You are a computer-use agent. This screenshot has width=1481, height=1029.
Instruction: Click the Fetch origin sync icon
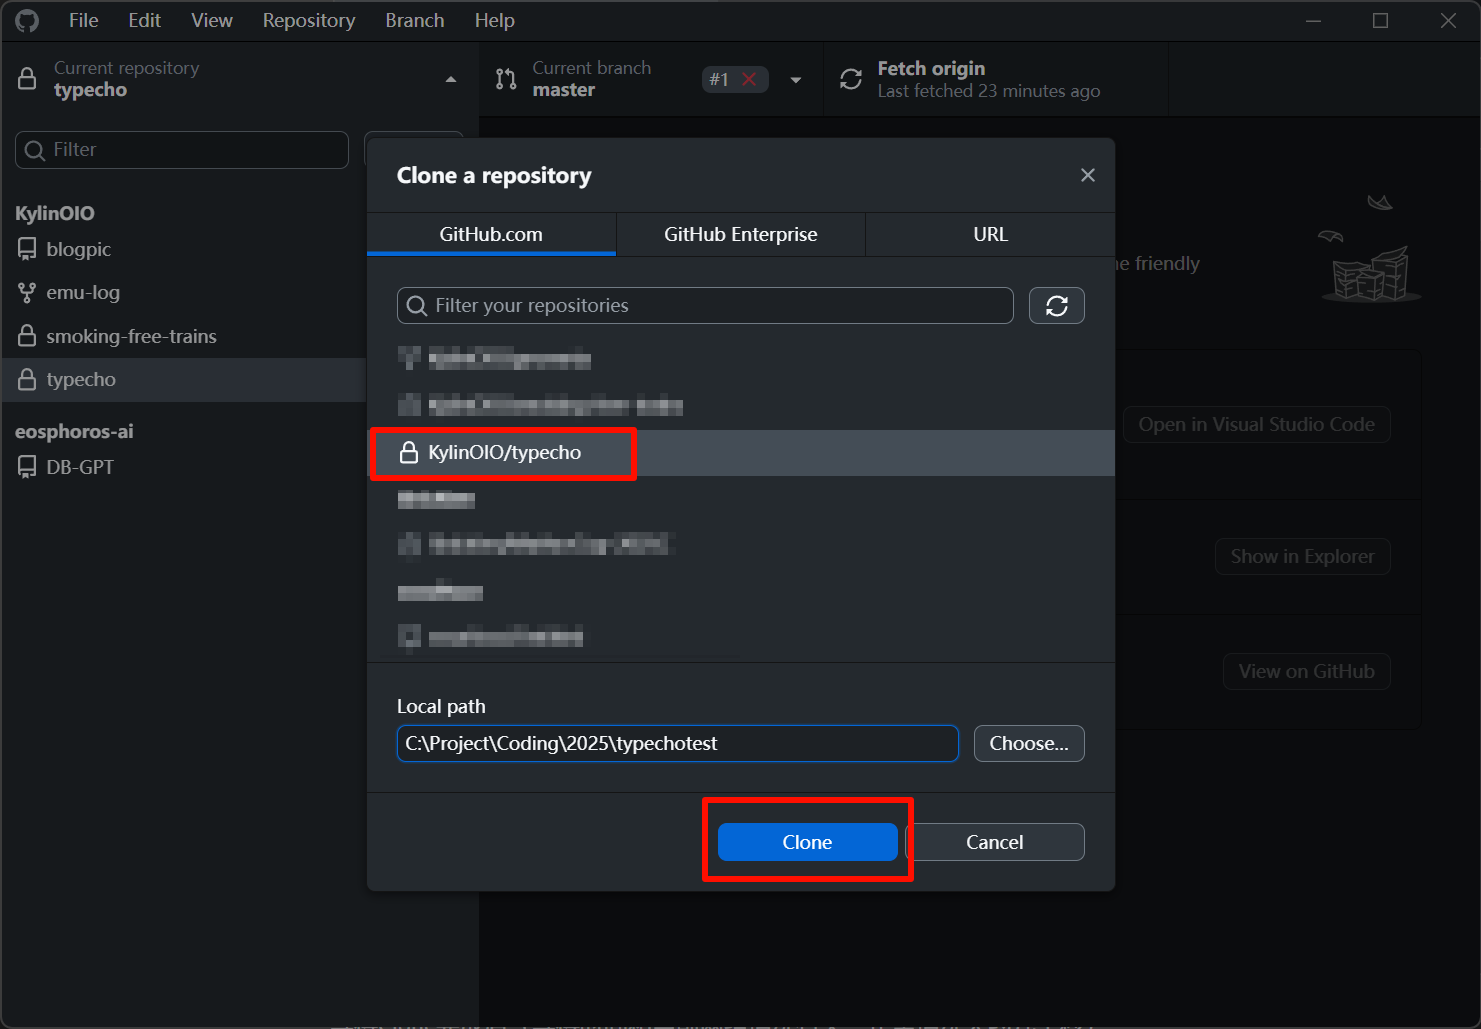(851, 79)
